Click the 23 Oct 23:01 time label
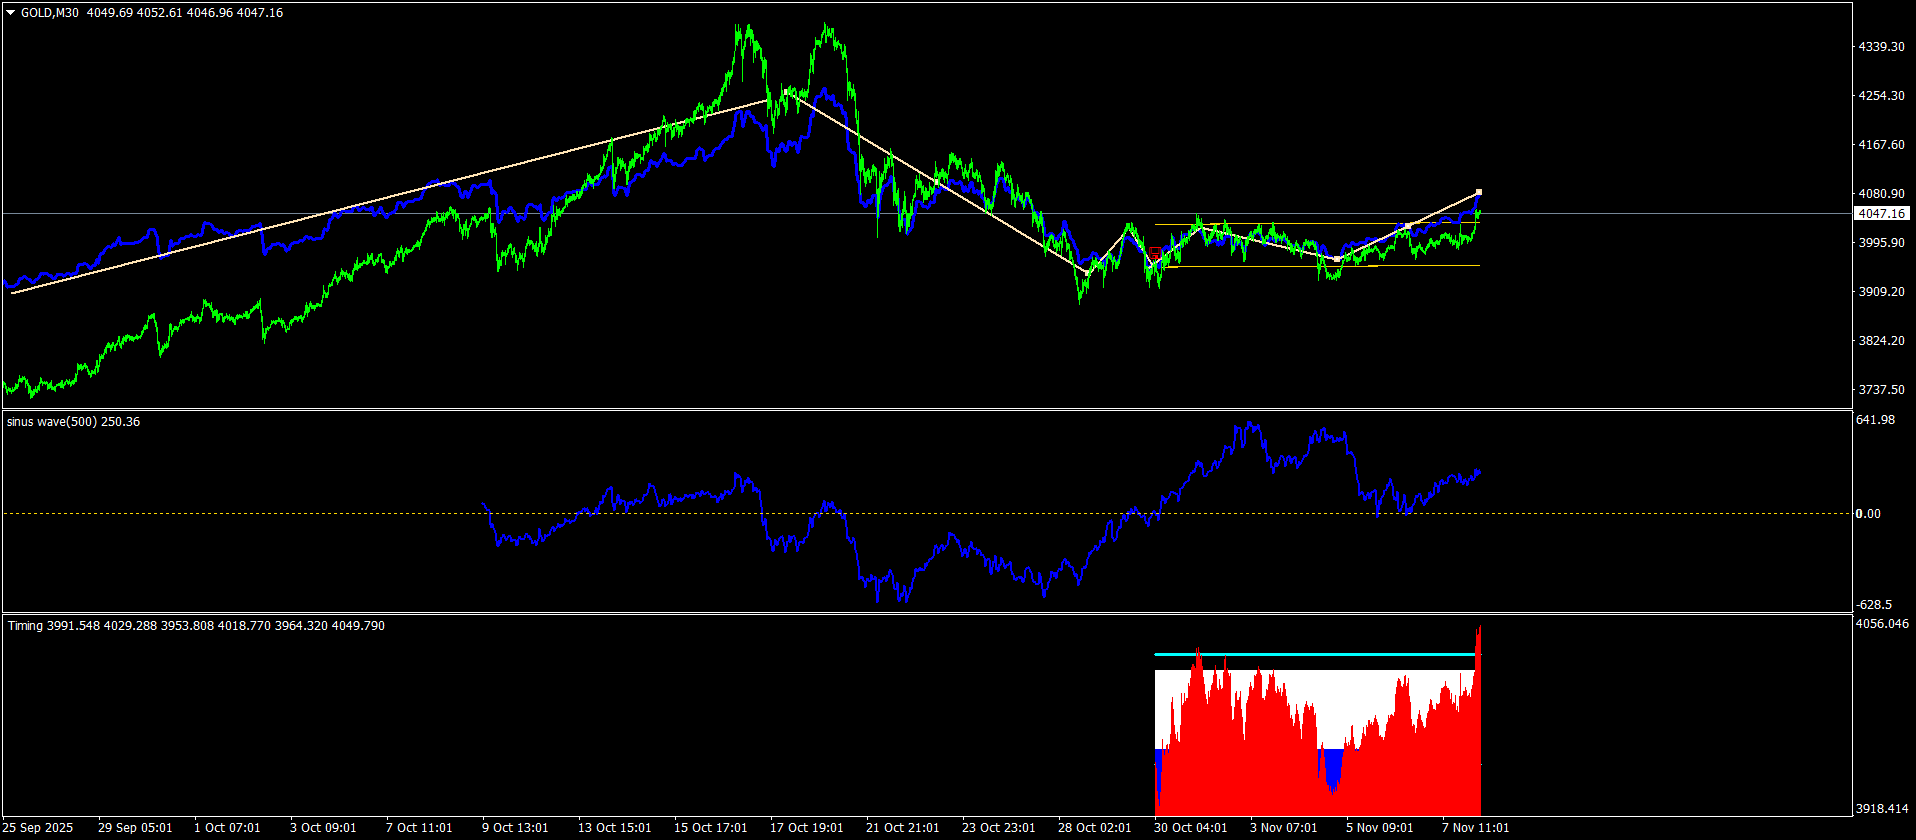 (999, 828)
